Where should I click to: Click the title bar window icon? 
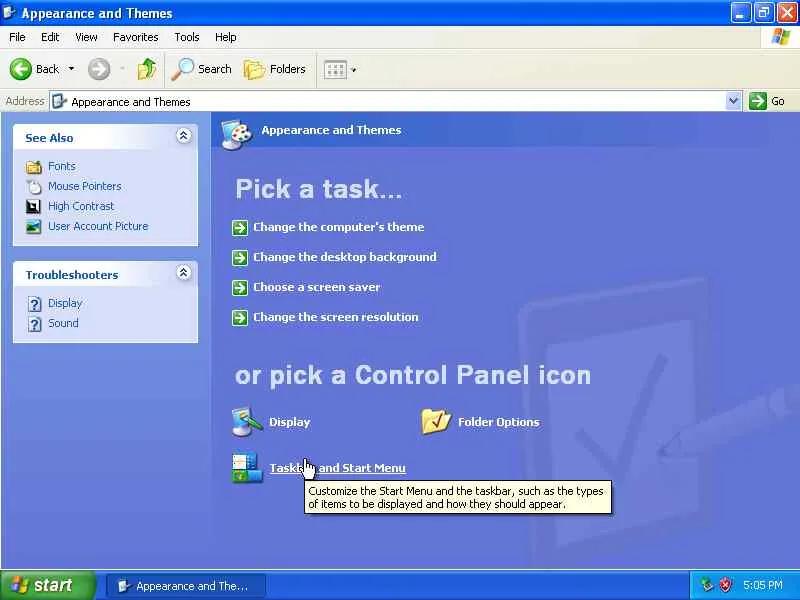tap(9, 12)
